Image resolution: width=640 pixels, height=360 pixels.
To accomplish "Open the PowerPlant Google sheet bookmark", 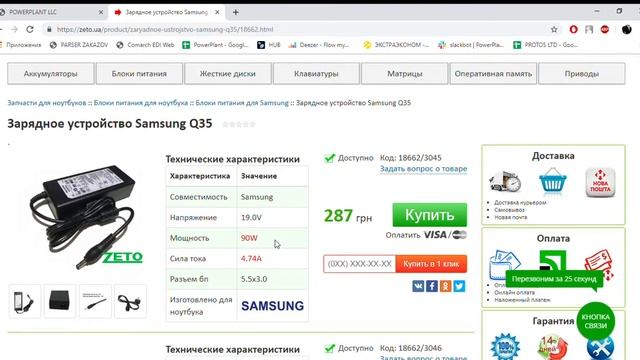I will tap(215, 45).
